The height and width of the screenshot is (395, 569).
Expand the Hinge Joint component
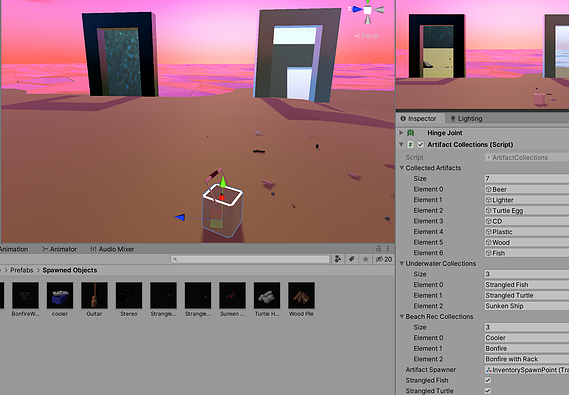[x=401, y=133]
